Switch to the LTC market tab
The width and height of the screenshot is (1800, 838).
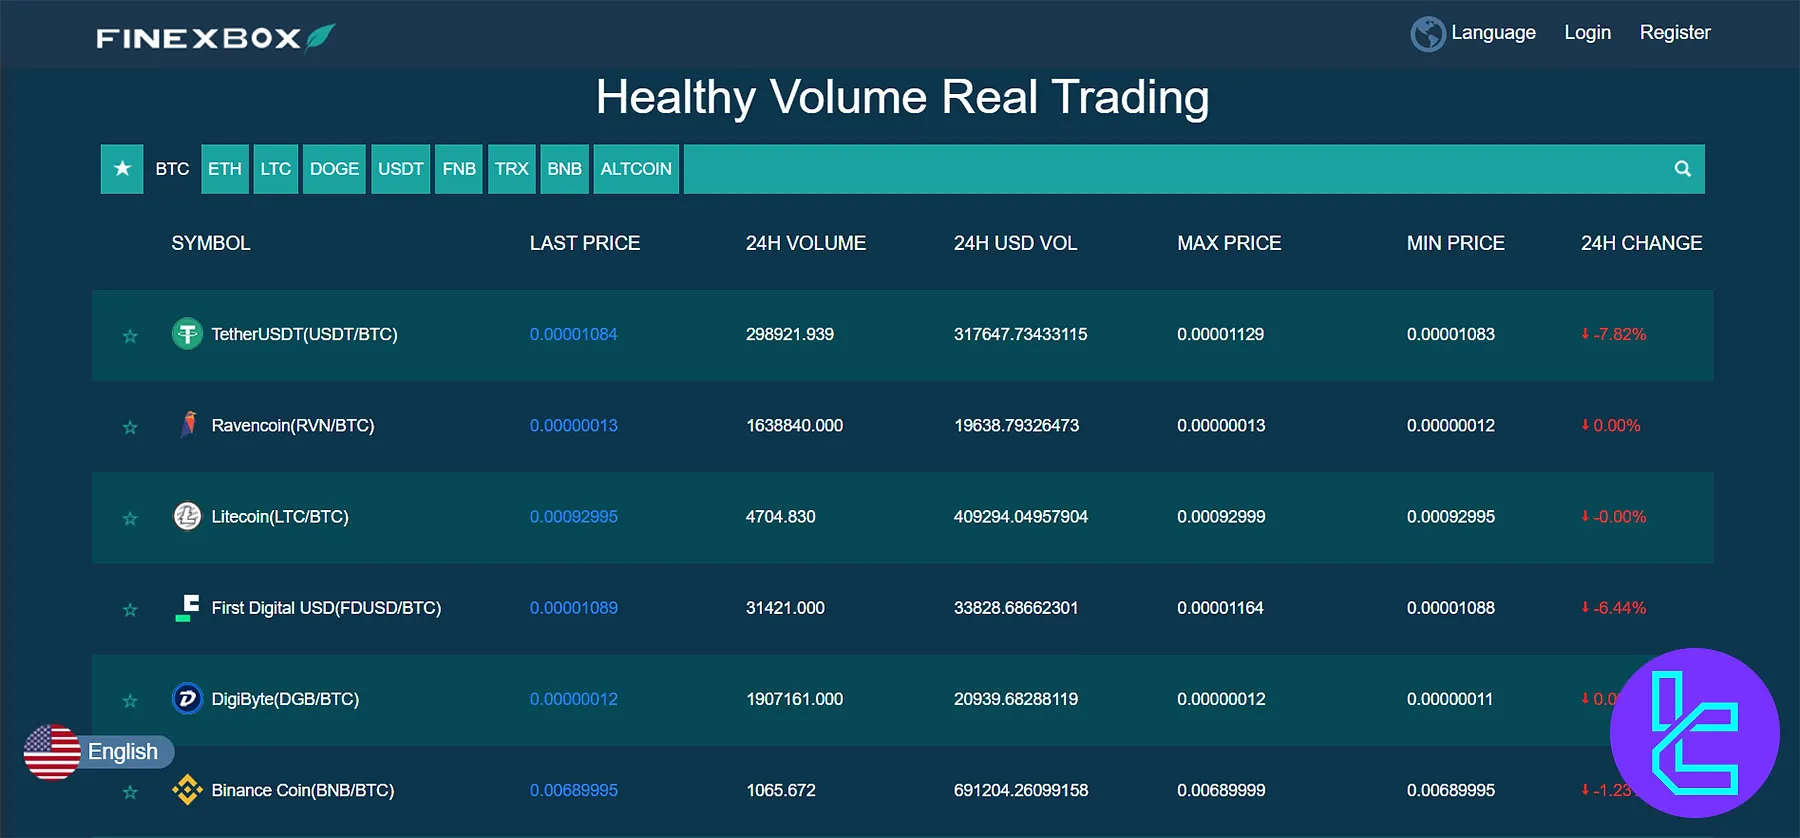coord(276,169)
